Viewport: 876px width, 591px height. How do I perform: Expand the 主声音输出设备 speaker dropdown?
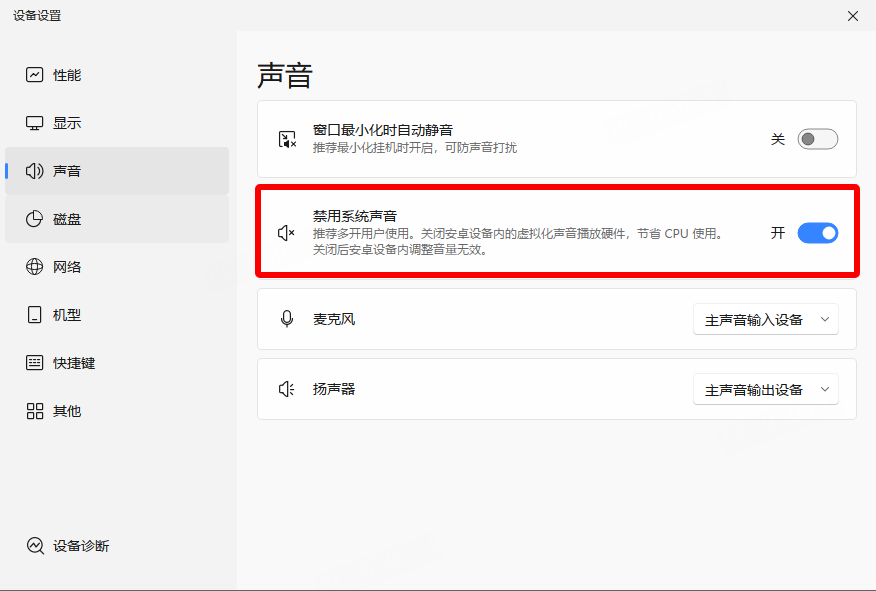coord(765,390)
